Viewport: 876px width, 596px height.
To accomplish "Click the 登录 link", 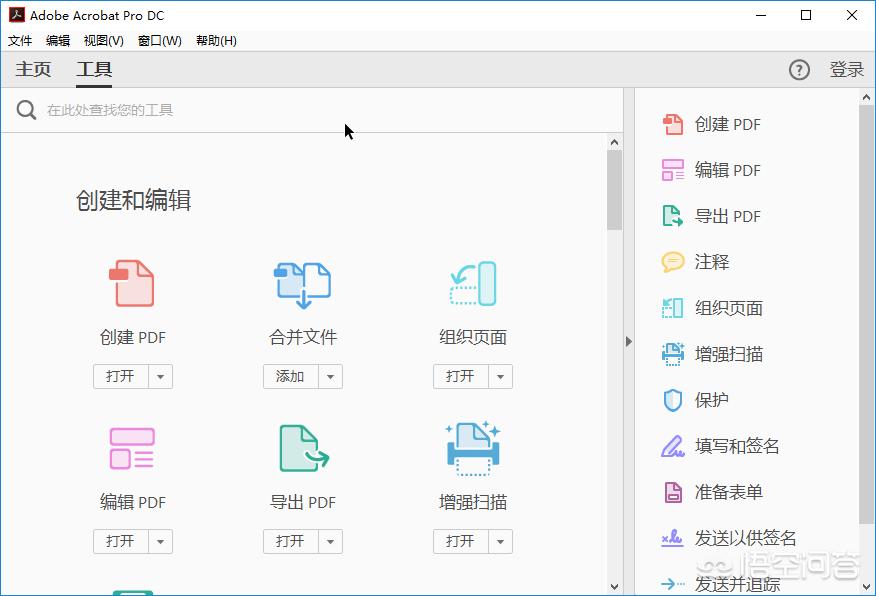I will (846, 69).
